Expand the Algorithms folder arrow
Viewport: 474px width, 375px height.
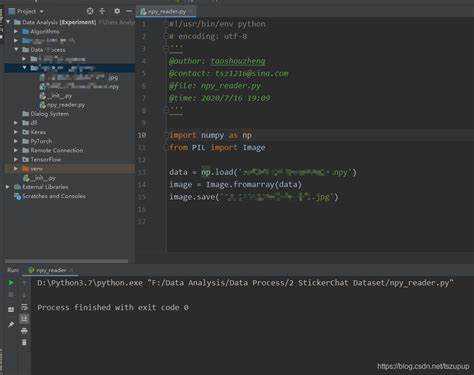[16, 31]
